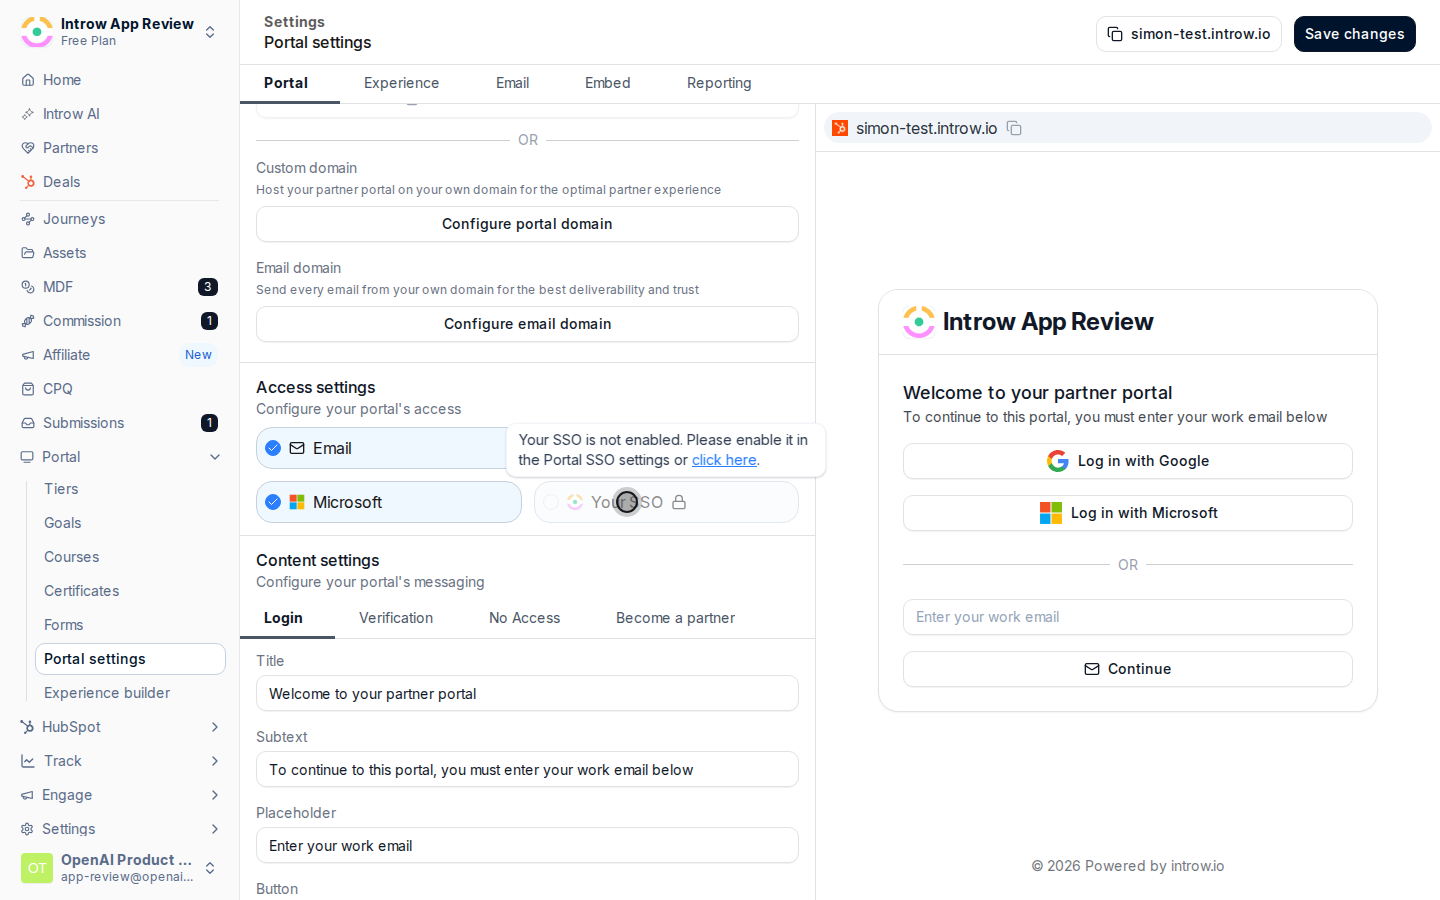Expand workspace switcher Introw App Review
The width and height of the screenshot is (1440, 900).
[x=210, y=32]
